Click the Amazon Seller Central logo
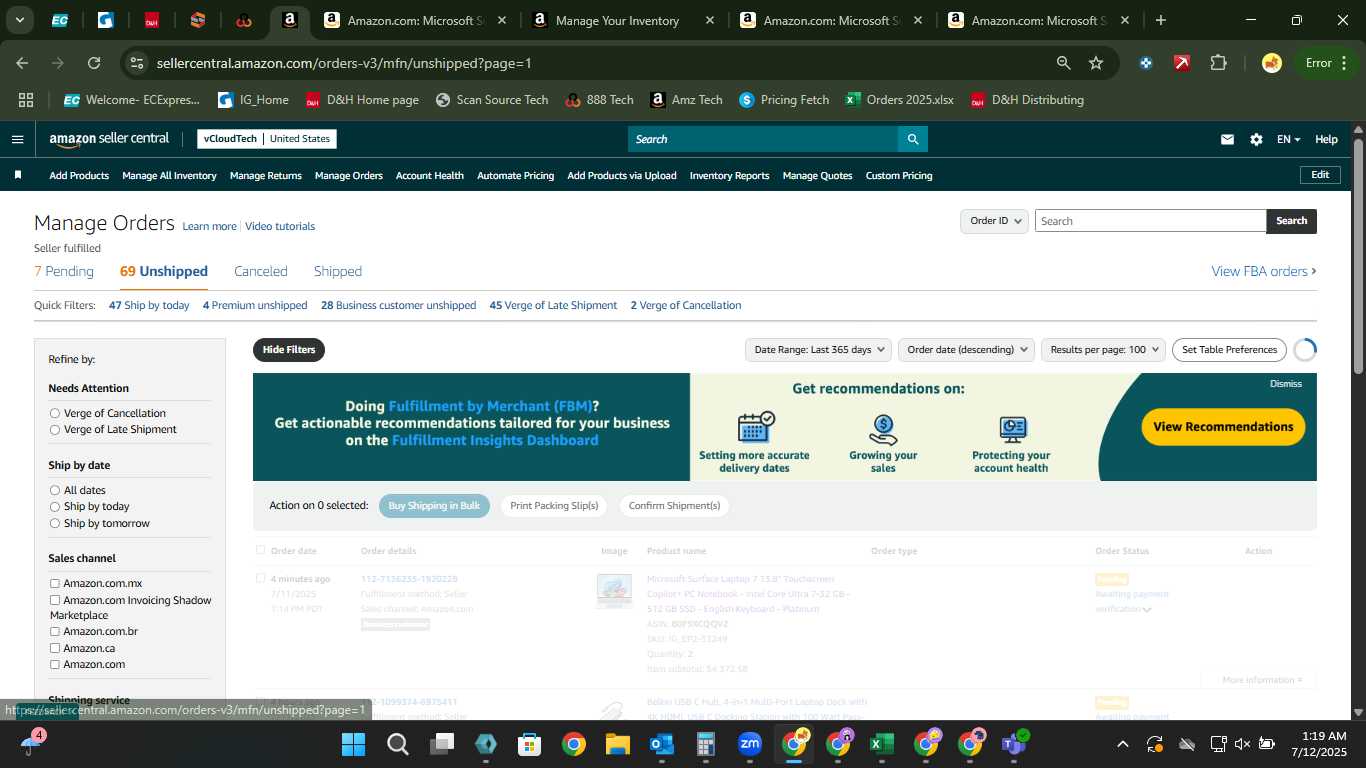This screenshot has width=1366, height=768. [x=109, y=139]
